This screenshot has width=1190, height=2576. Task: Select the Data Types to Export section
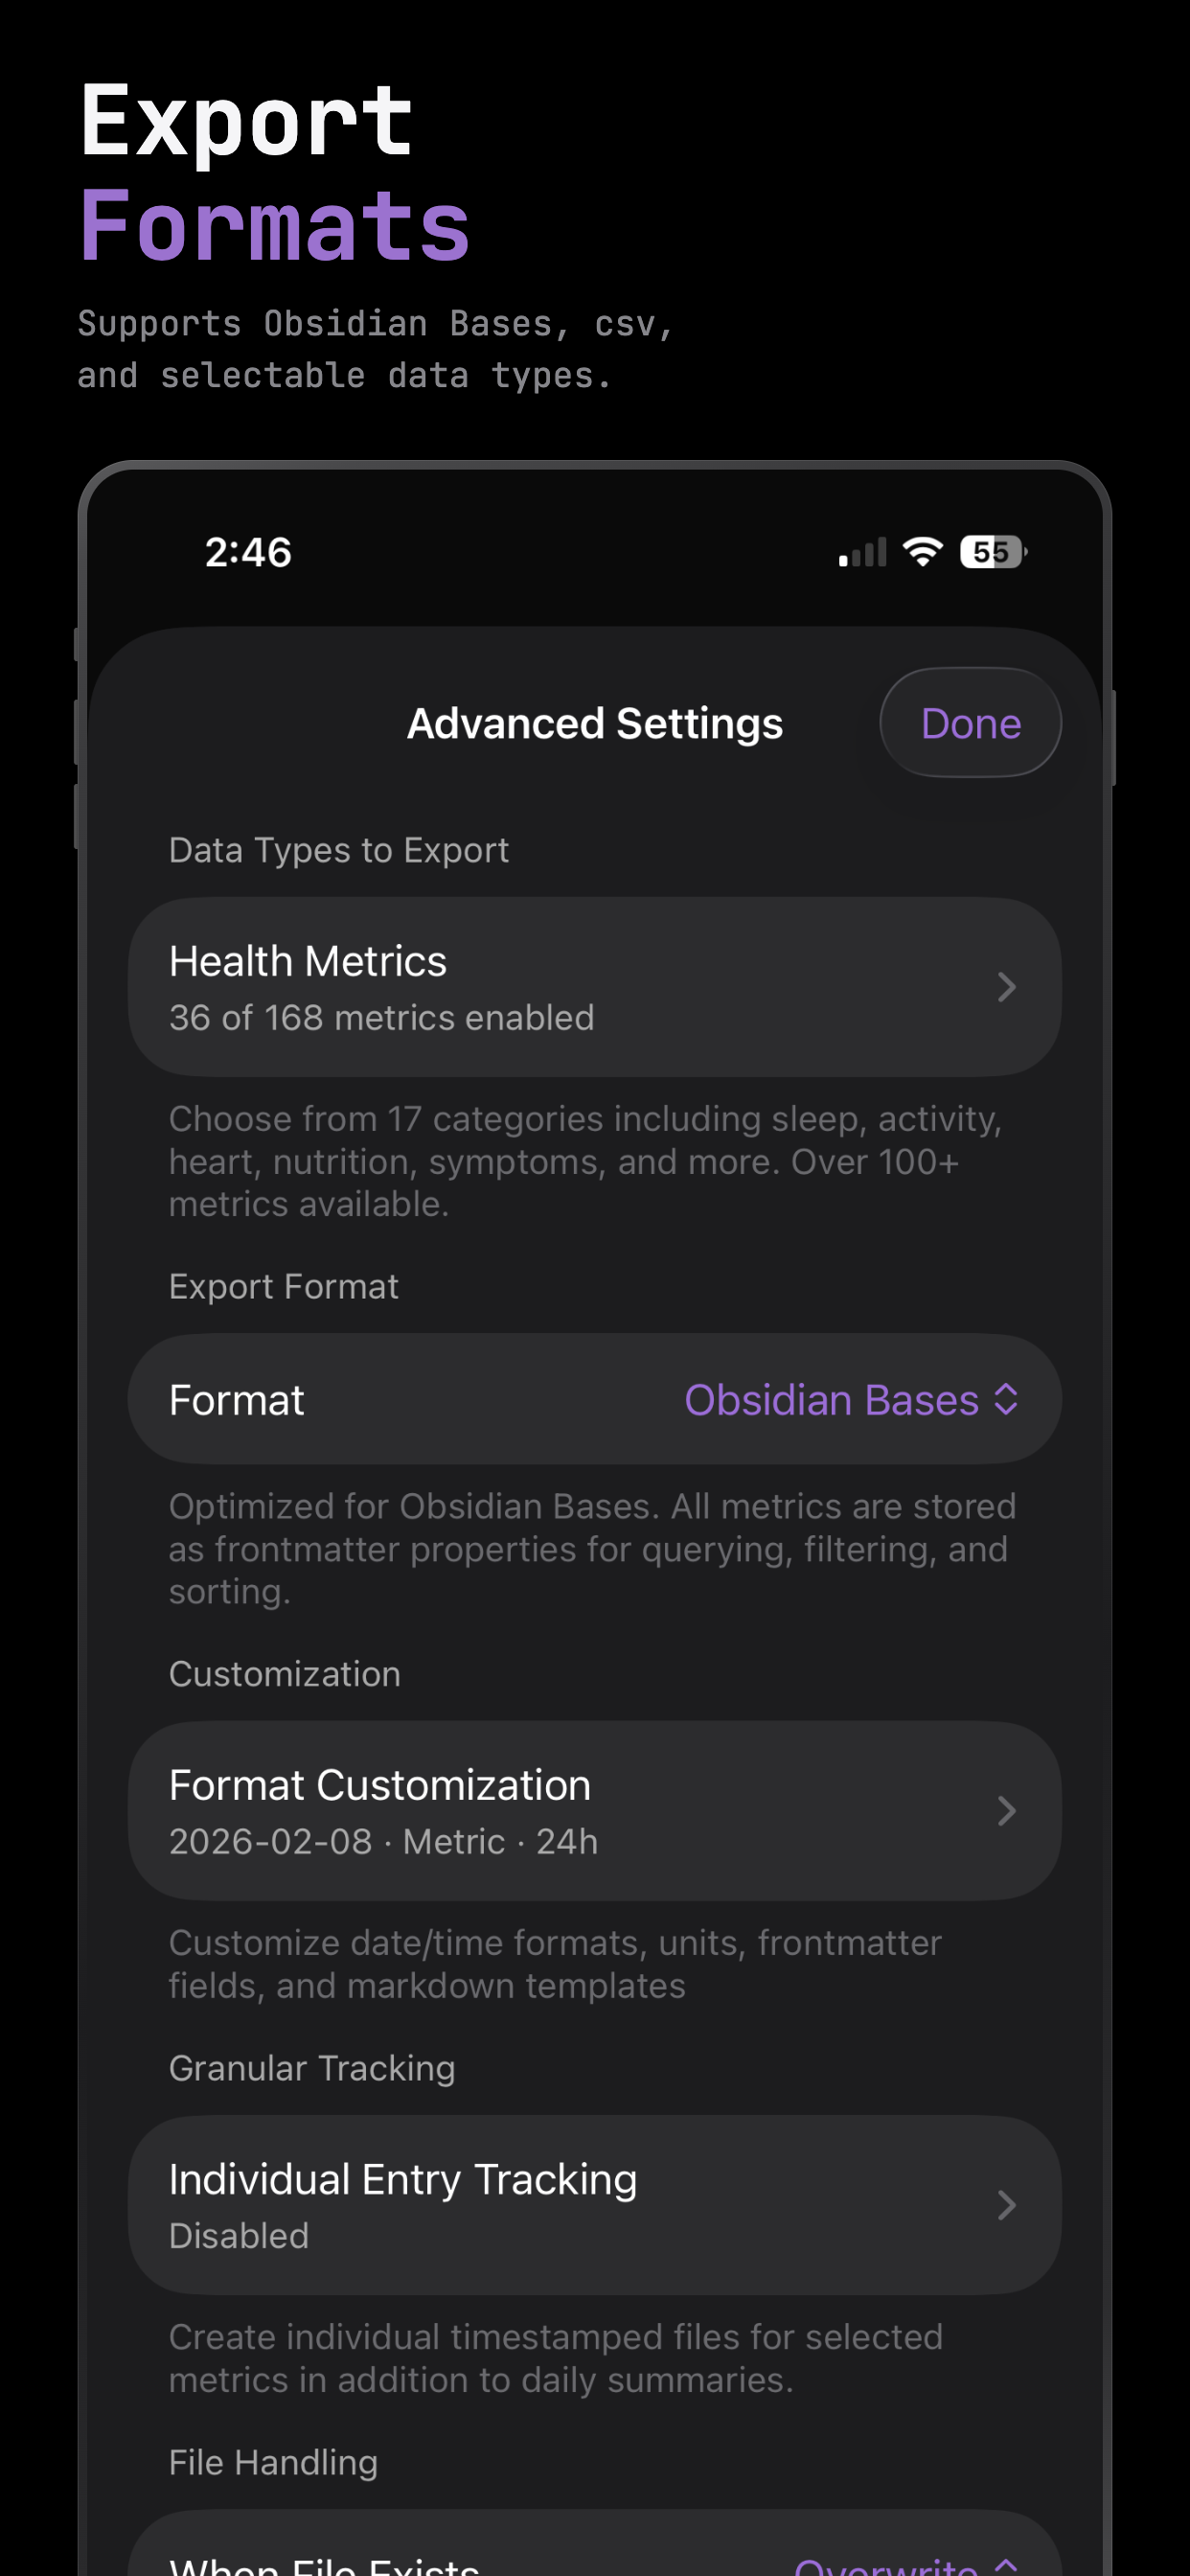[338, 849]
